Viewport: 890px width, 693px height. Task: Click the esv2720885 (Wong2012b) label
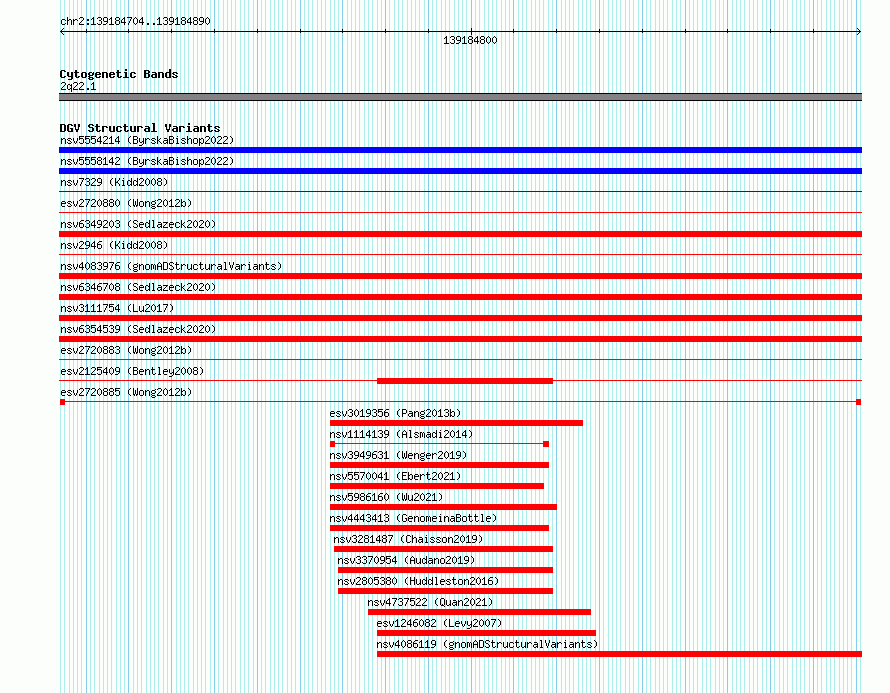[x=126, y=392]
